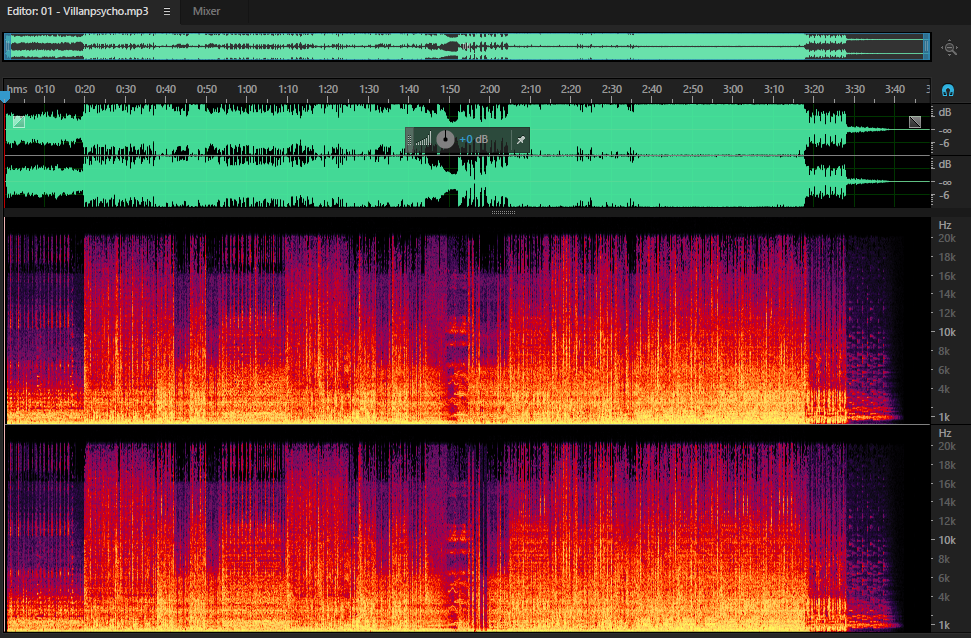Screen dimensions: 971x638
Task: Click the blue playhead marker on ruler
Action: pyautogui.click(x=5, y=97)
